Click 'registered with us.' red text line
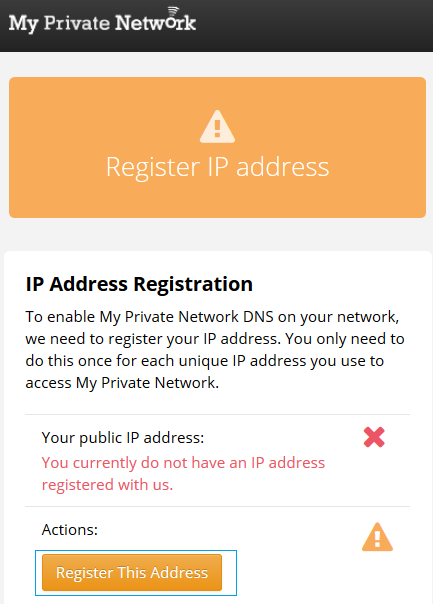Image resolution: width=433 pixels, height=604 pixels. 107,485
